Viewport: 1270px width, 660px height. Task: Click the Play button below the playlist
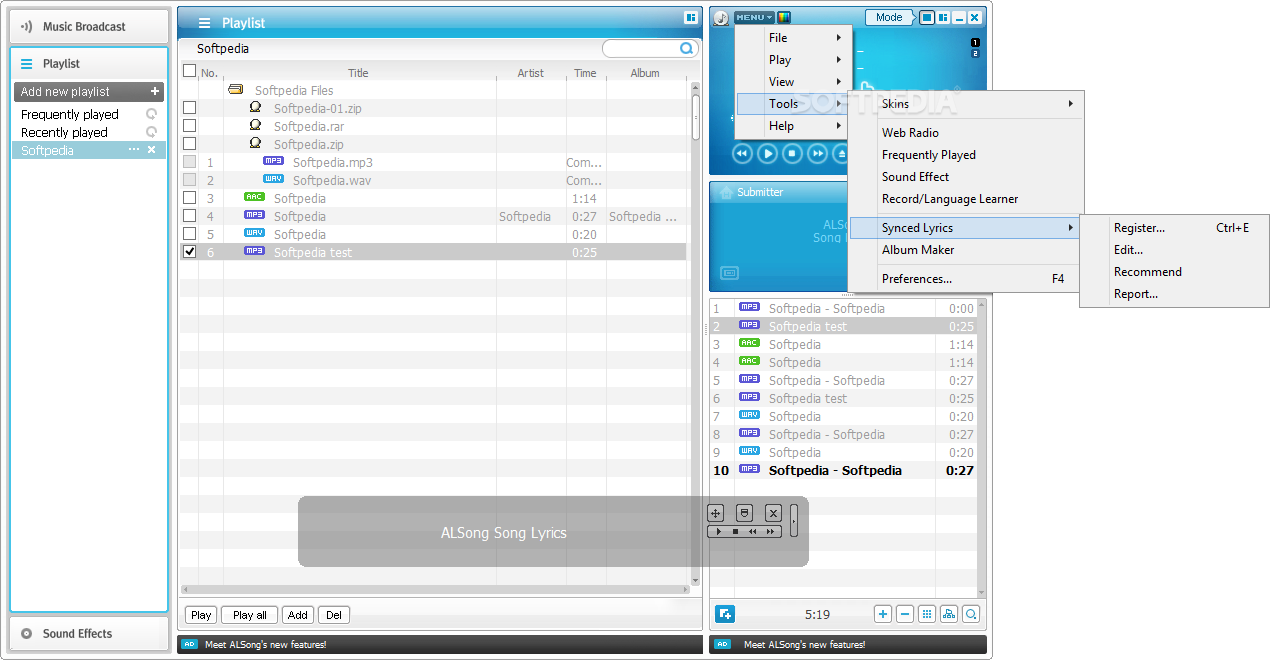201,615
